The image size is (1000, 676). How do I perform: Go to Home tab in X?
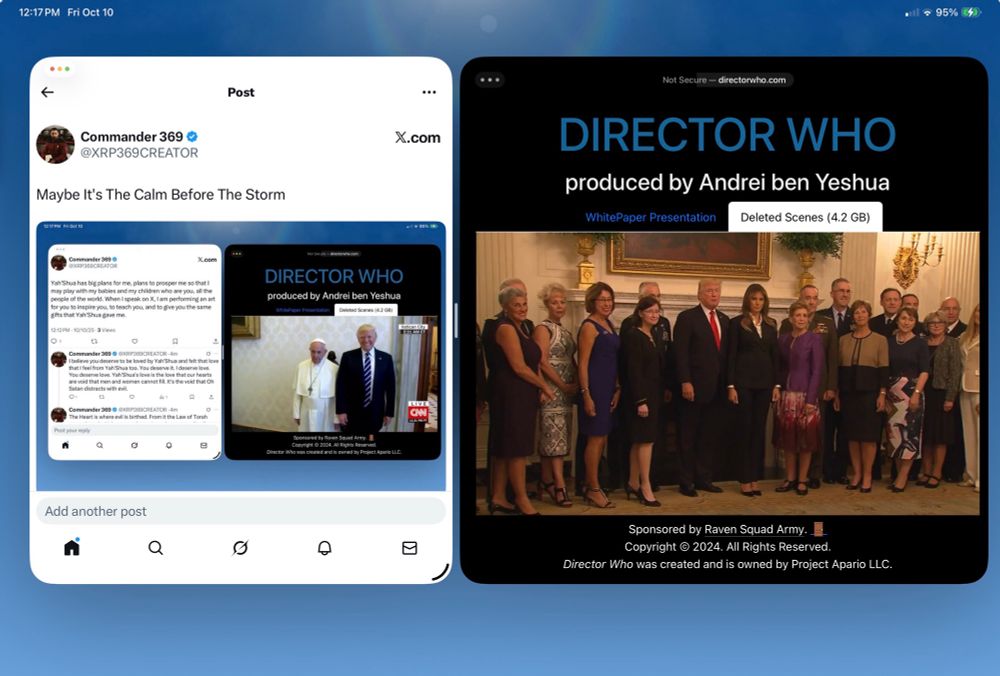coord(72,547)
